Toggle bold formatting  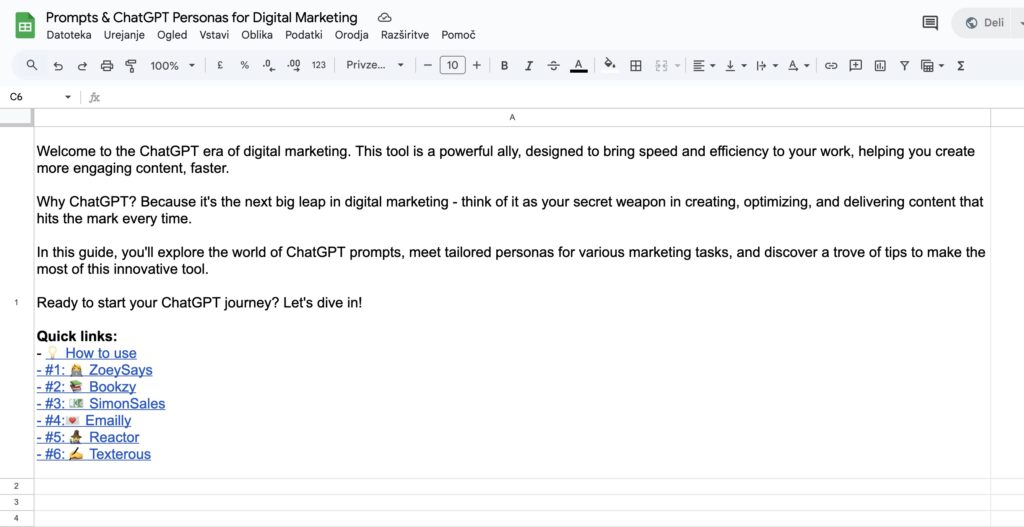[504, 65]
